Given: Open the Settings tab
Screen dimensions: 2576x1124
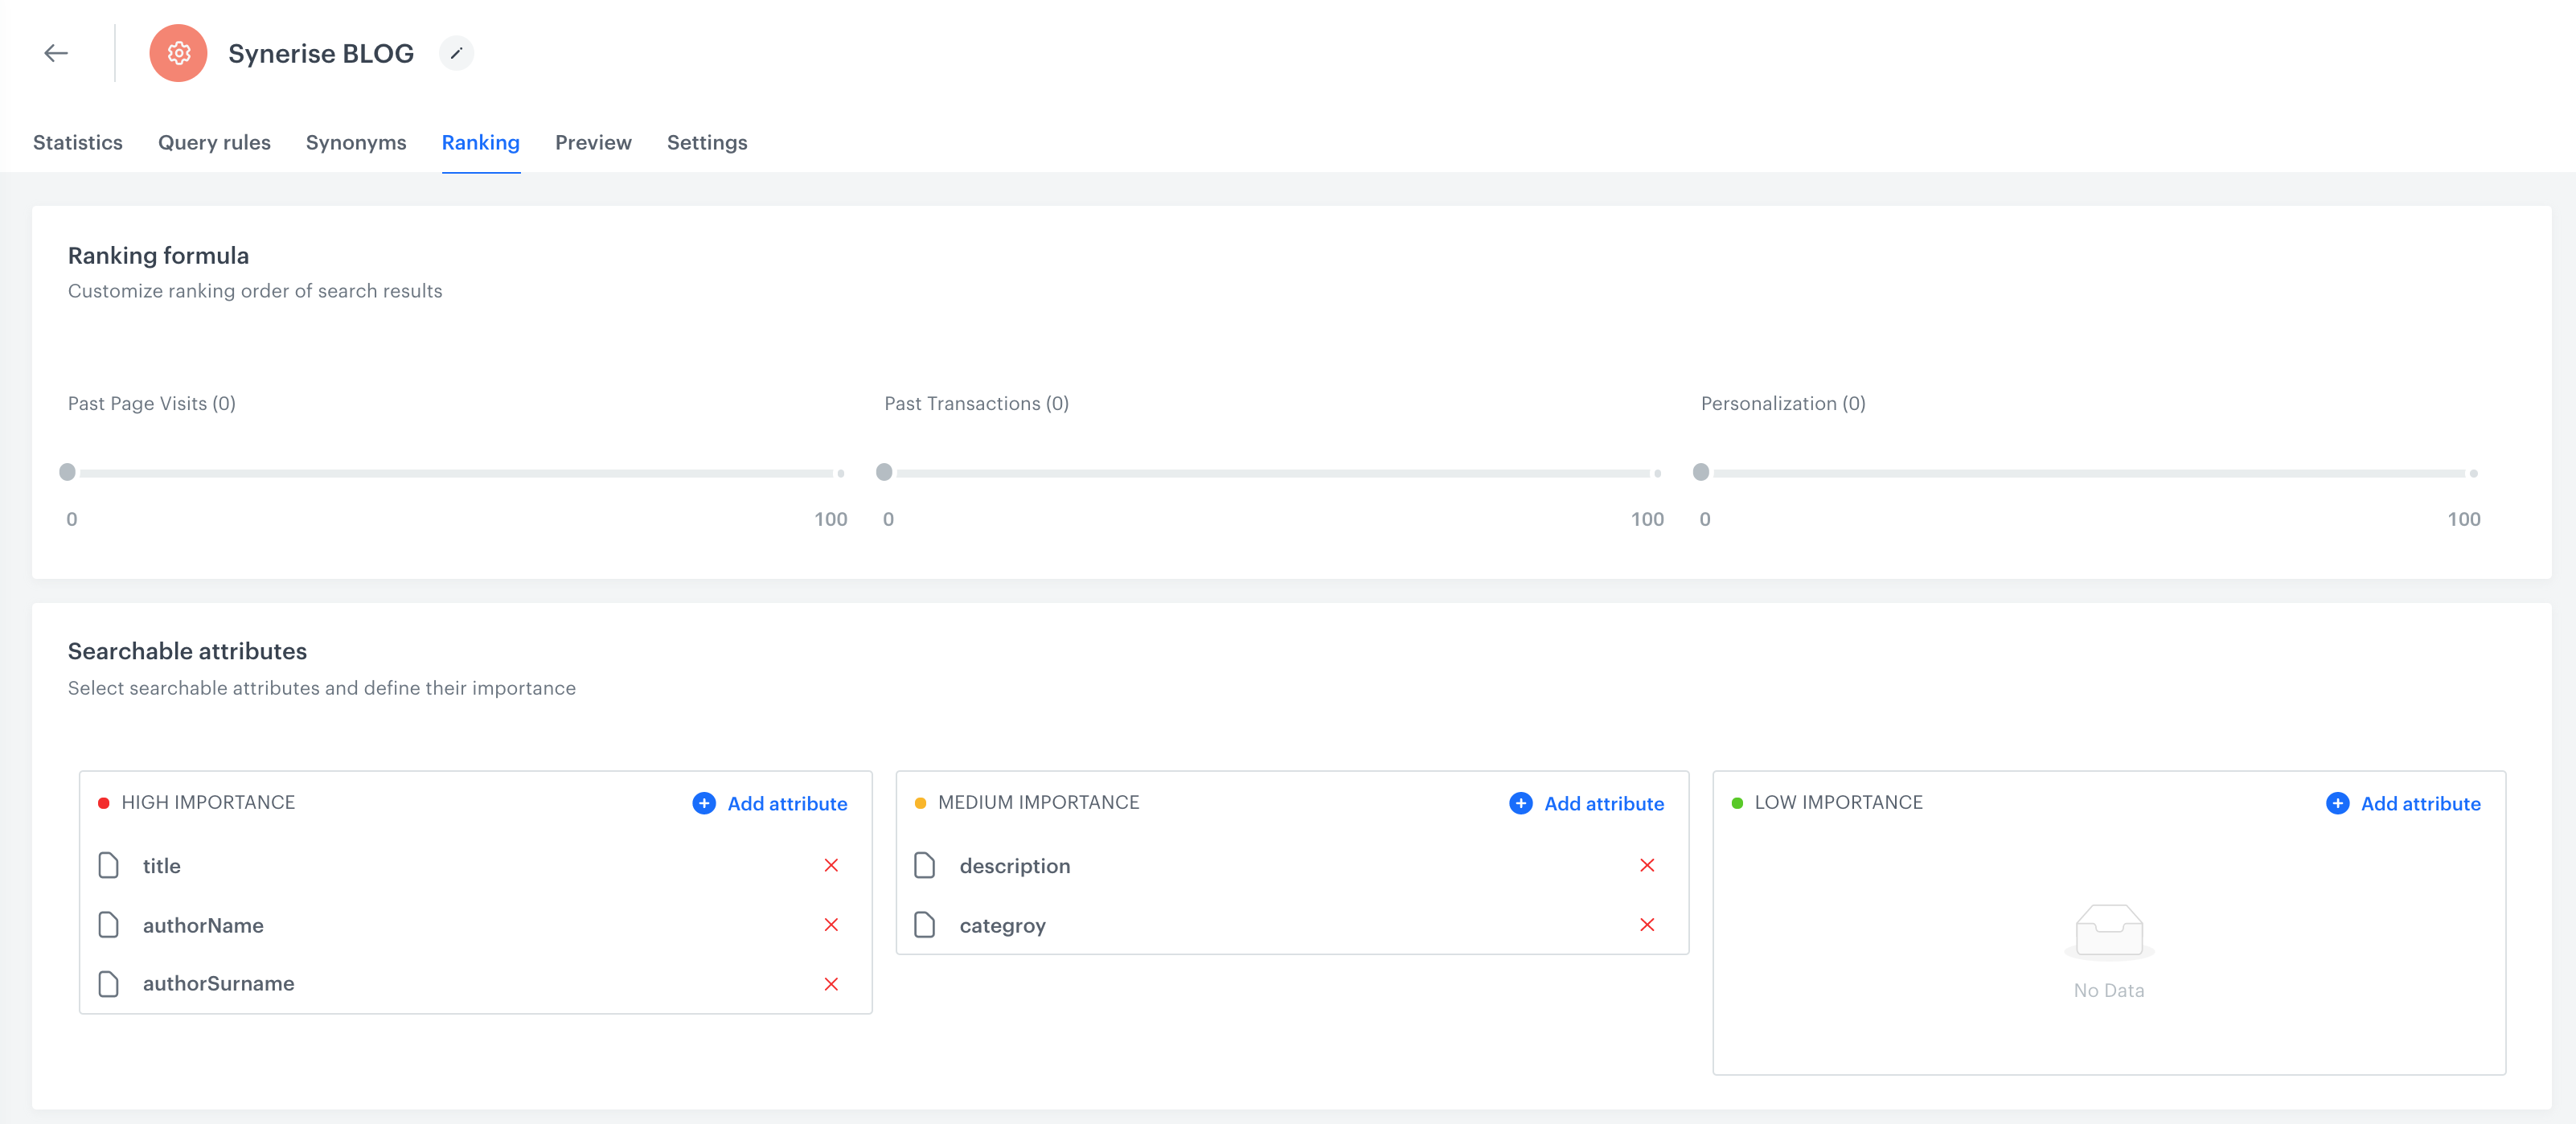Looking at the screenshot, I should pyautogui.click(x=706, y=142).
